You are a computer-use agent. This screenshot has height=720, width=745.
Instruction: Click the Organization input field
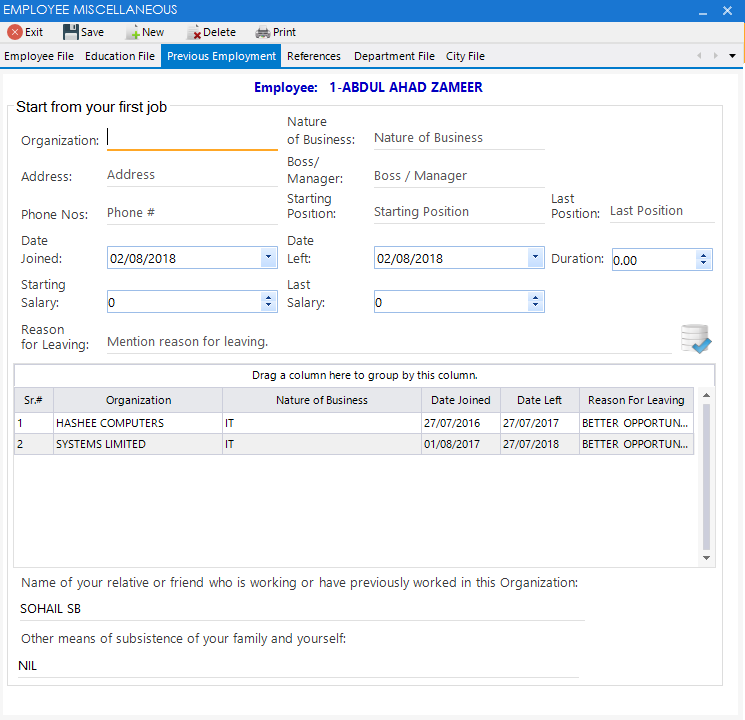pos(192,138)
